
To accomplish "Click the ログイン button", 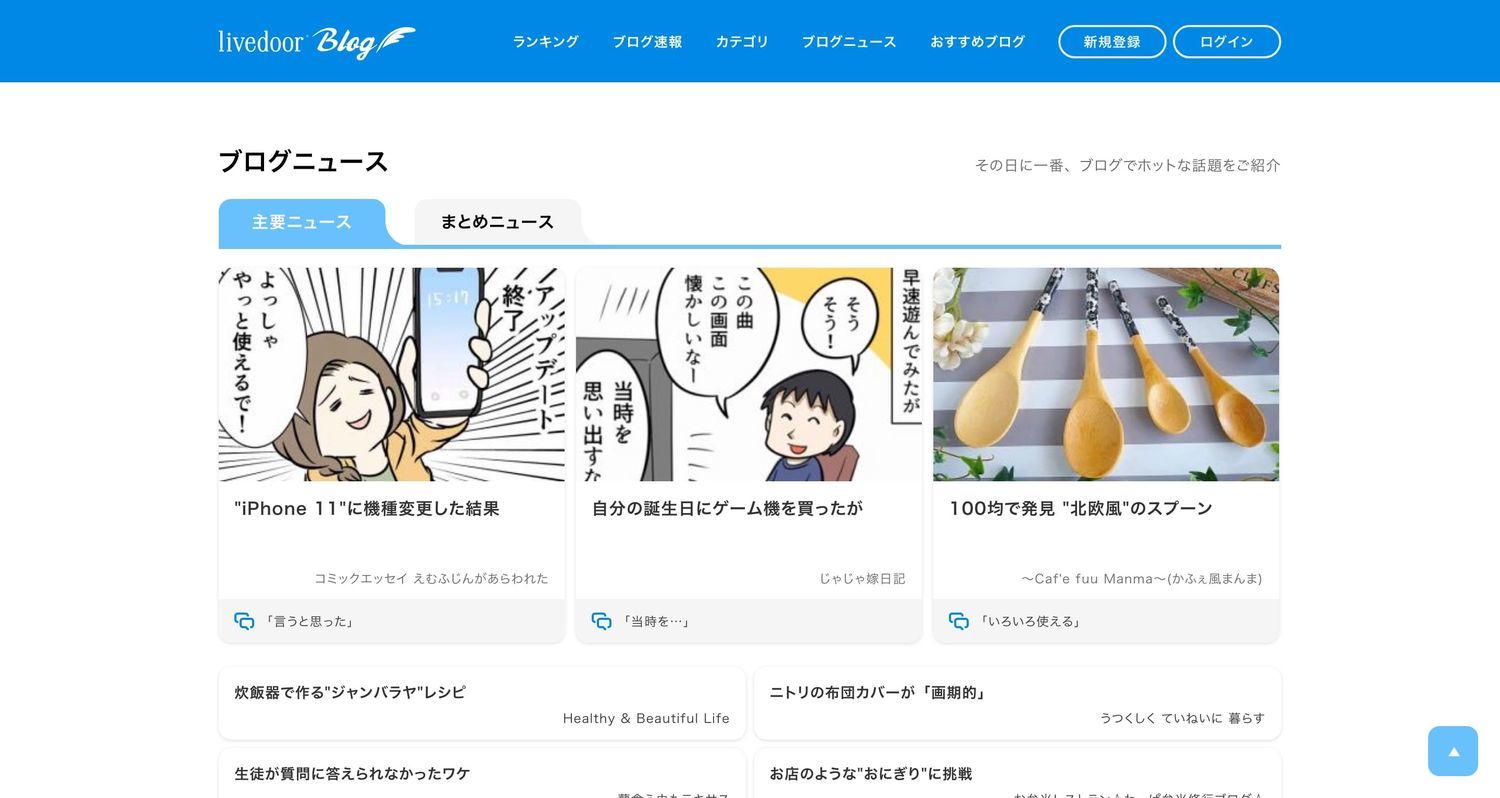I will coord(1227,42).
